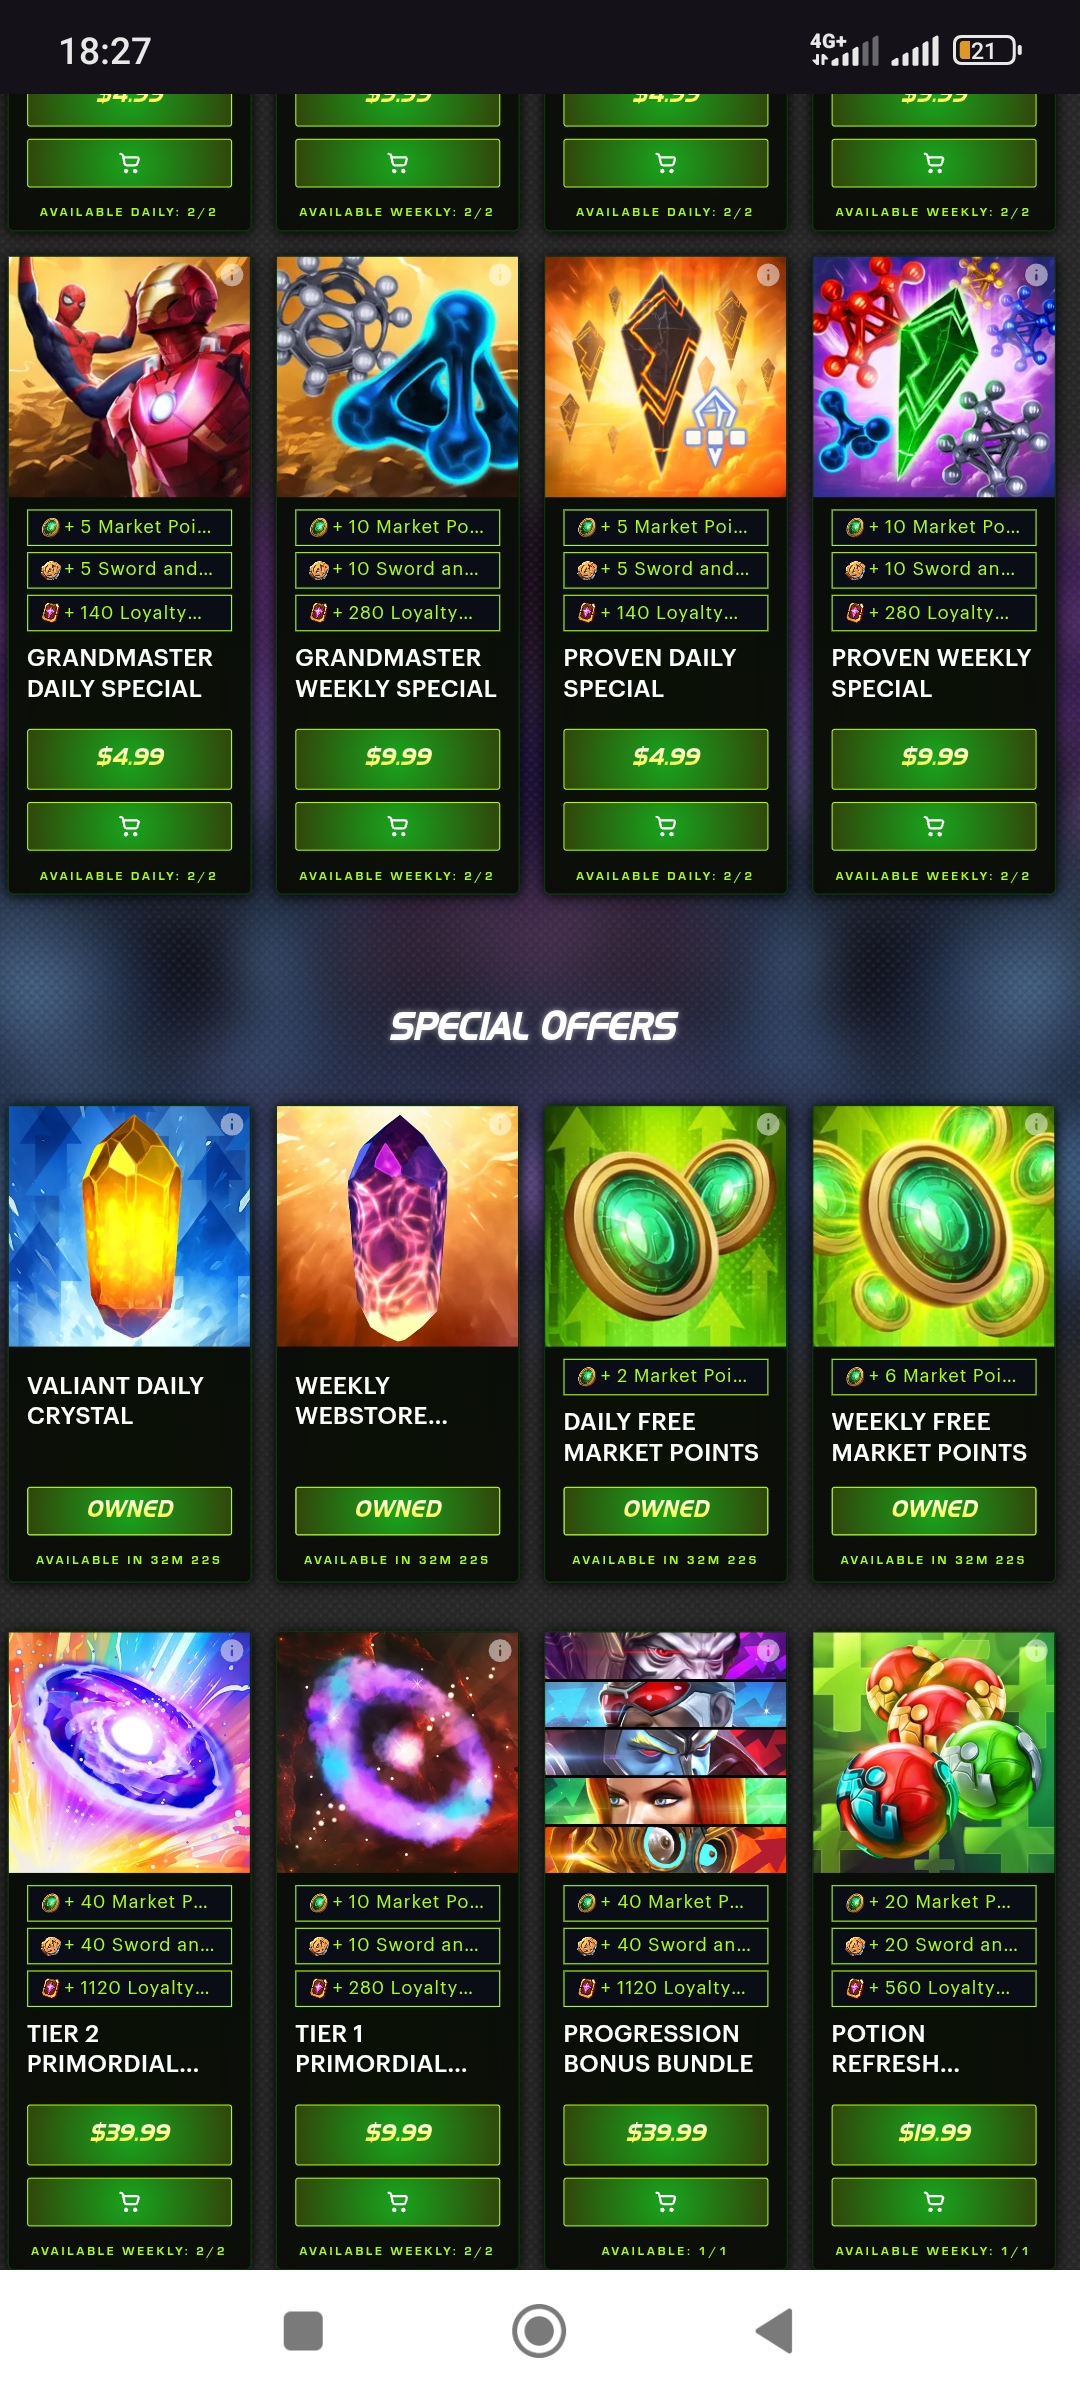The image size is (1080, 2400).
Task: Show info for Grandmaster Daily Special card
Action: coord(232,275)
